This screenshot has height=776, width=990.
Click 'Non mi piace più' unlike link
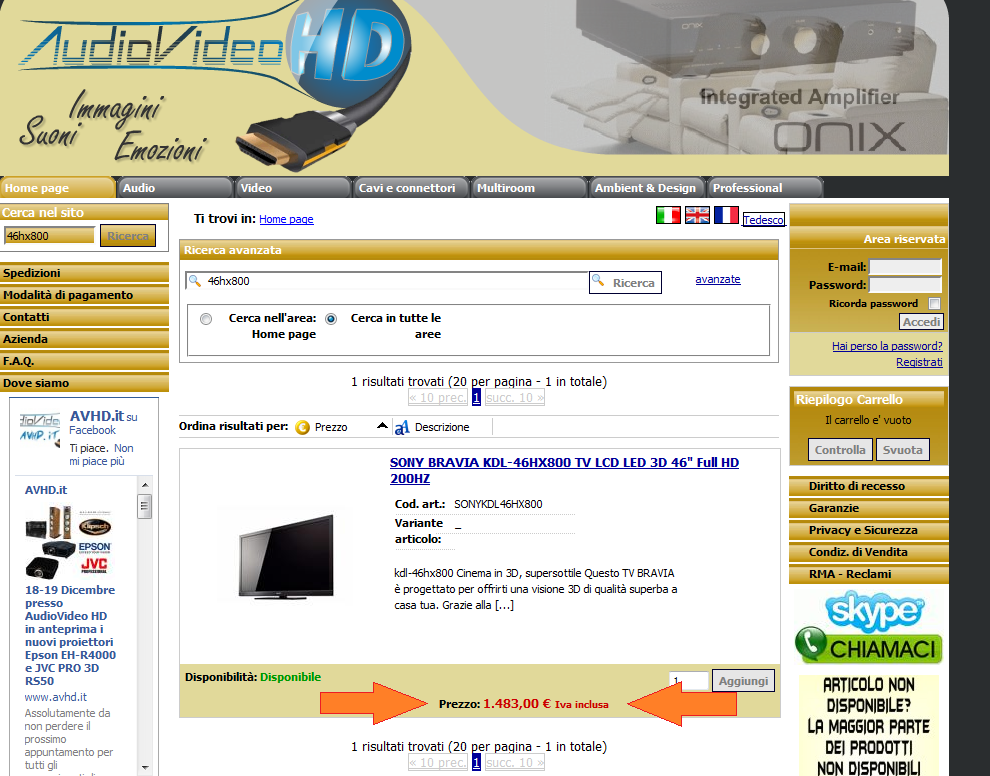(101, 455)
